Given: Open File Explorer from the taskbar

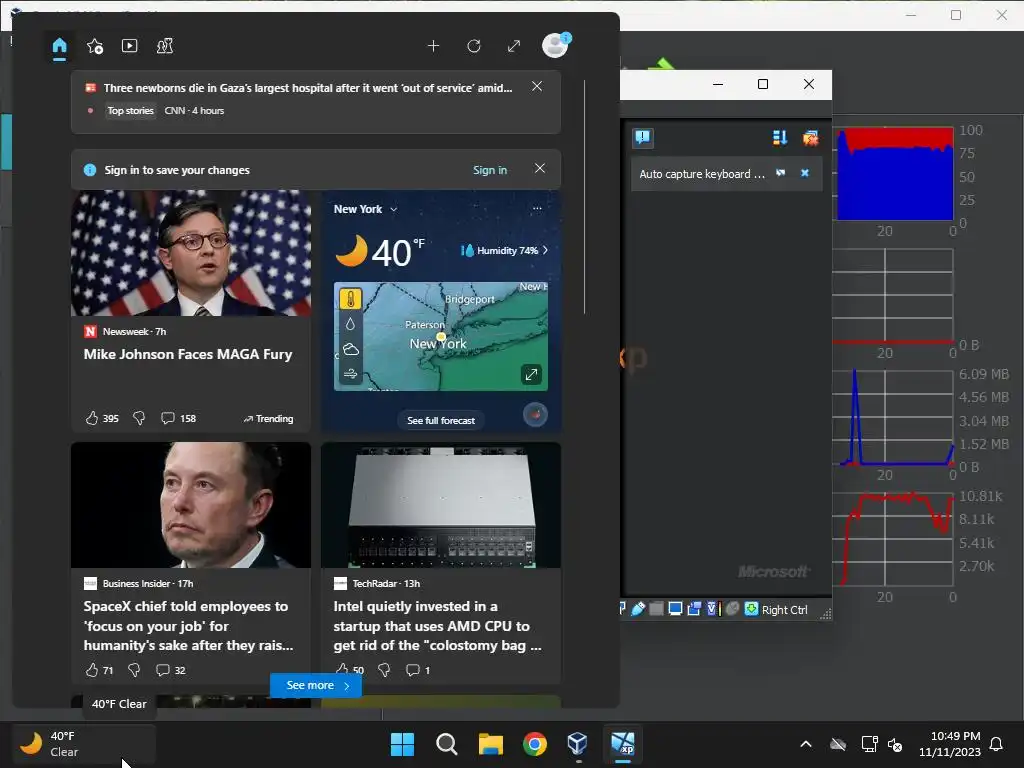Looking at the screenshot, I should click(490, 744).
